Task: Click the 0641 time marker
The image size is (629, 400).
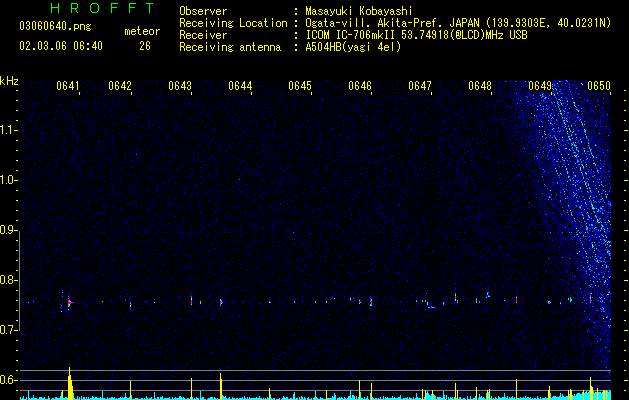Action: (x=68, y=86)
